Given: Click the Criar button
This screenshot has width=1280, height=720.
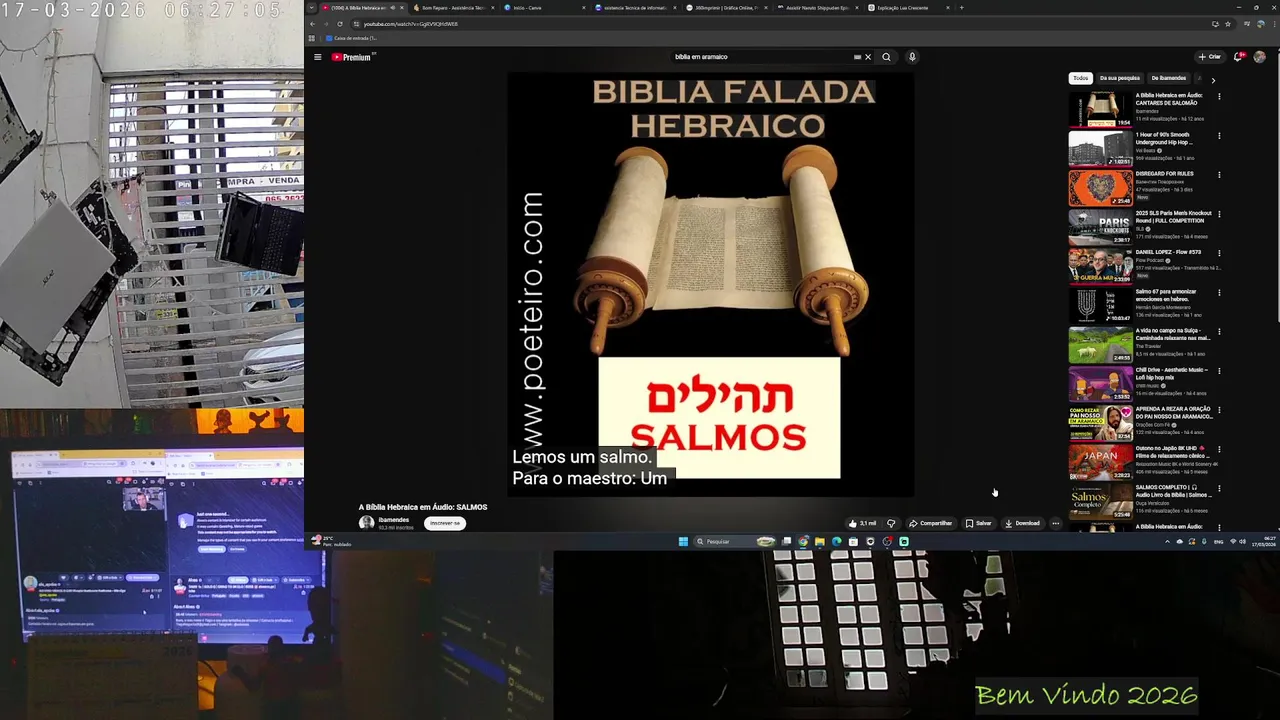Looking at the screenshot, I should tap(1210, 57).
